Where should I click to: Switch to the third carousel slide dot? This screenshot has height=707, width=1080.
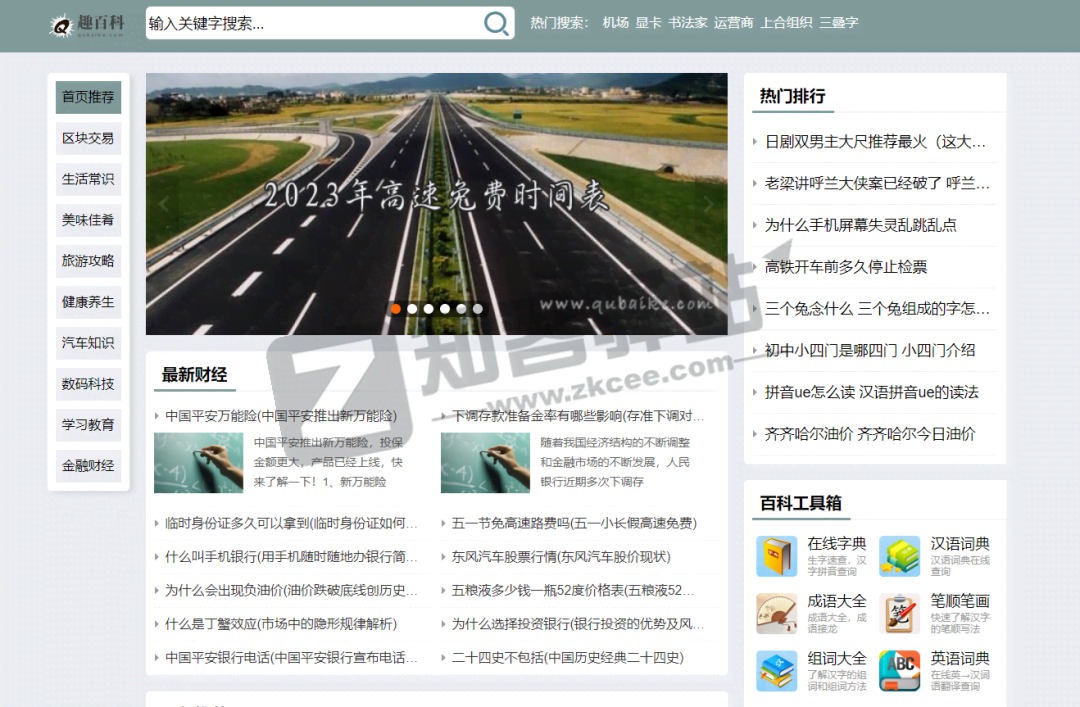[x=428, y=309]
